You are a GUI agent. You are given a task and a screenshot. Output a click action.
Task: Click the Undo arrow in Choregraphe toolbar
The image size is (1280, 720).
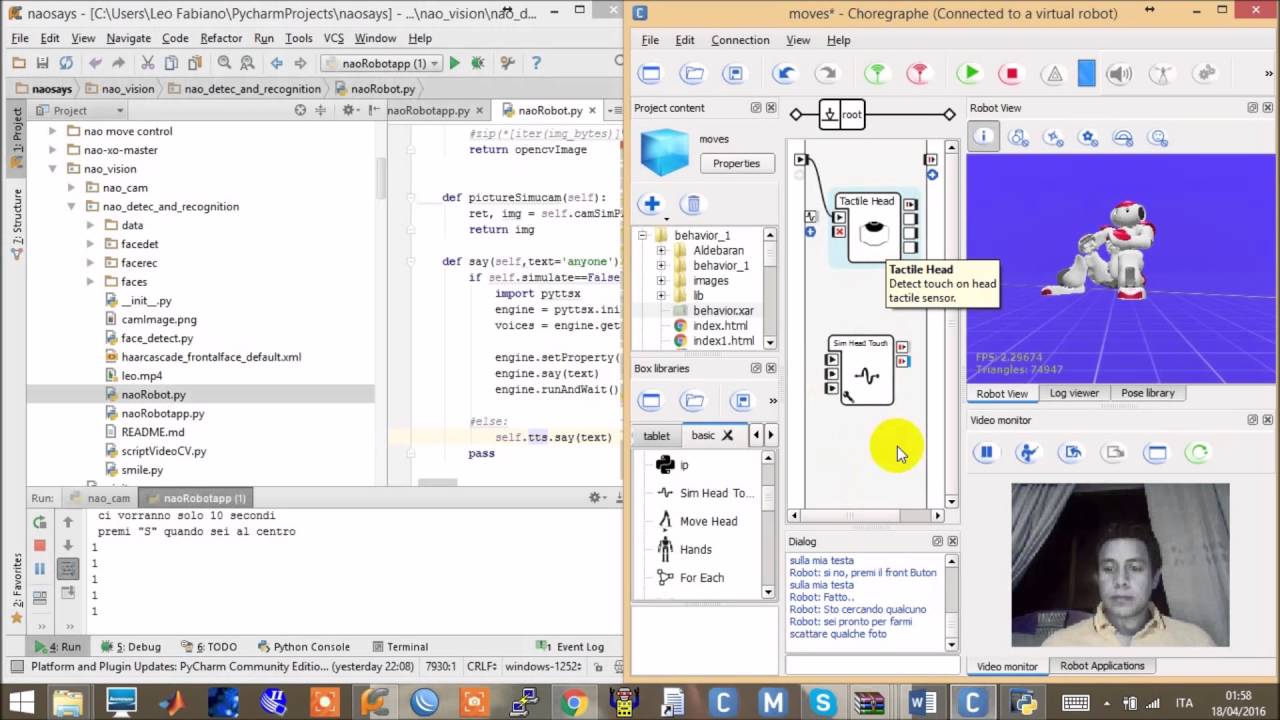point(785,73)
